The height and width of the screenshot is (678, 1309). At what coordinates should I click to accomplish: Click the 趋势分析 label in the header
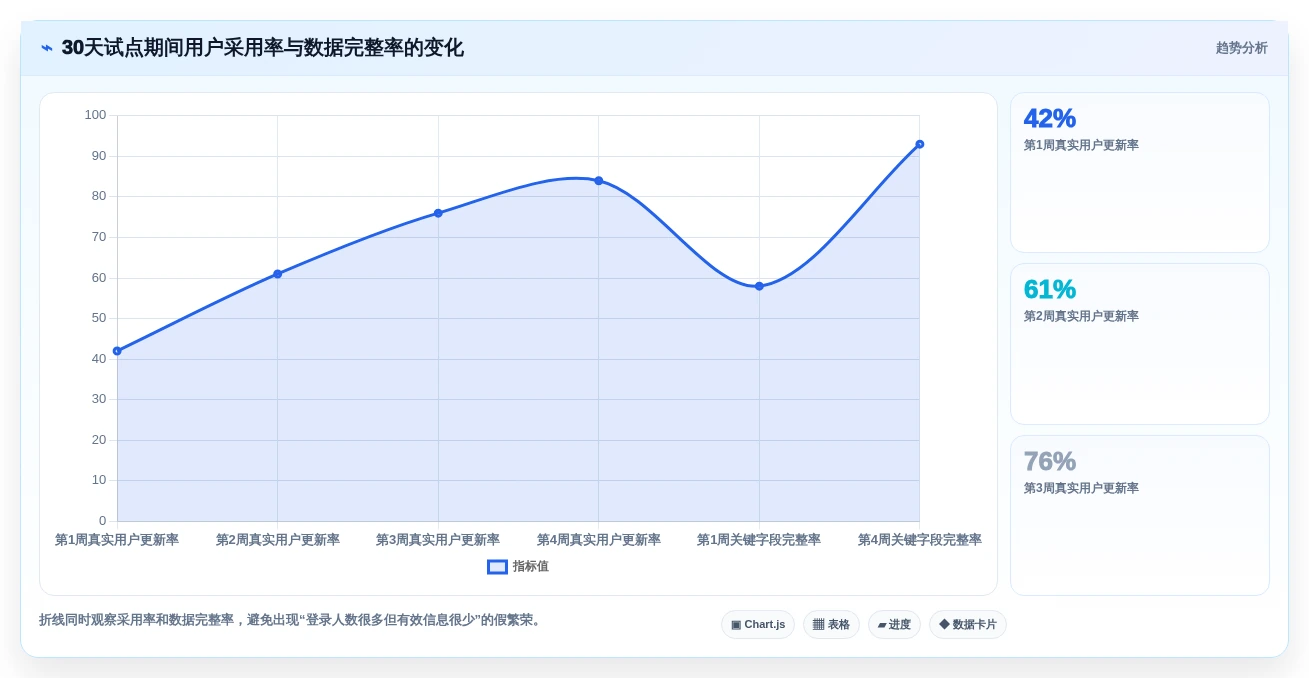pos(1241,48)
